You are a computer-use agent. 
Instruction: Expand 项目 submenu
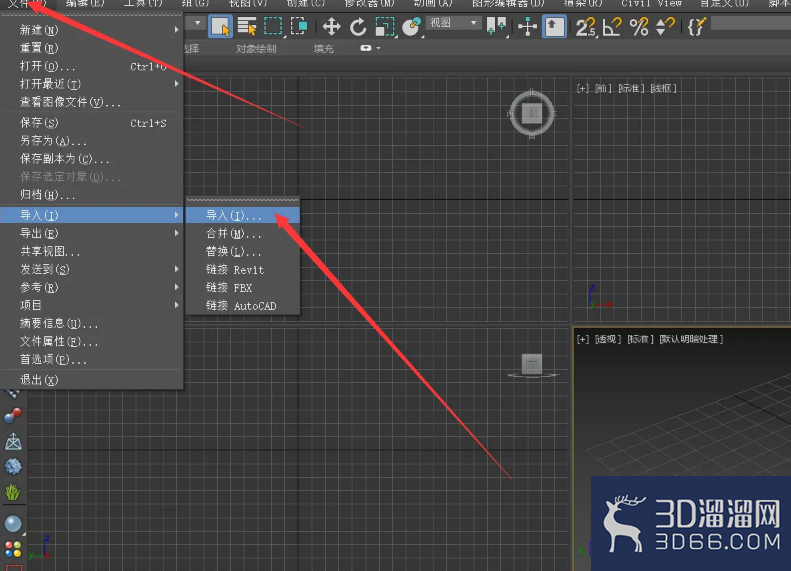pyautogui.click(x=92, y=305)
